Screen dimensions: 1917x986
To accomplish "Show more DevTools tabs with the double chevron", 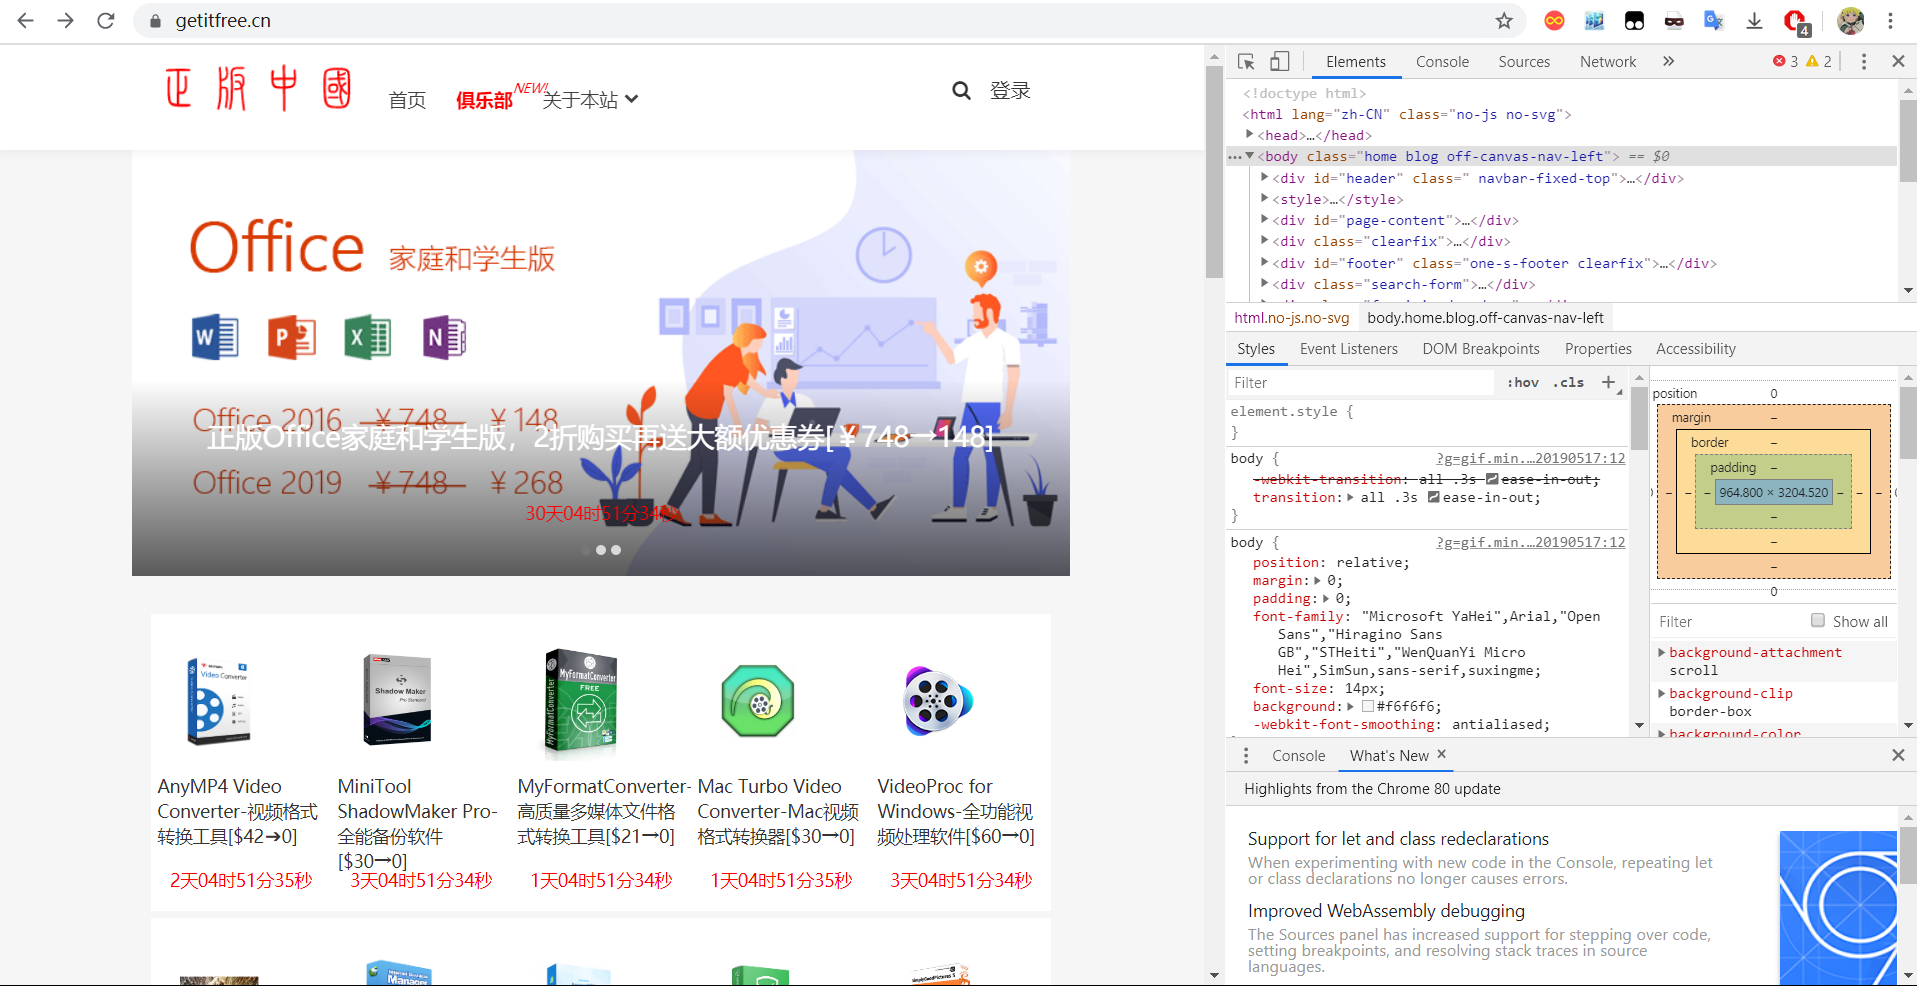I will 1668,61.
